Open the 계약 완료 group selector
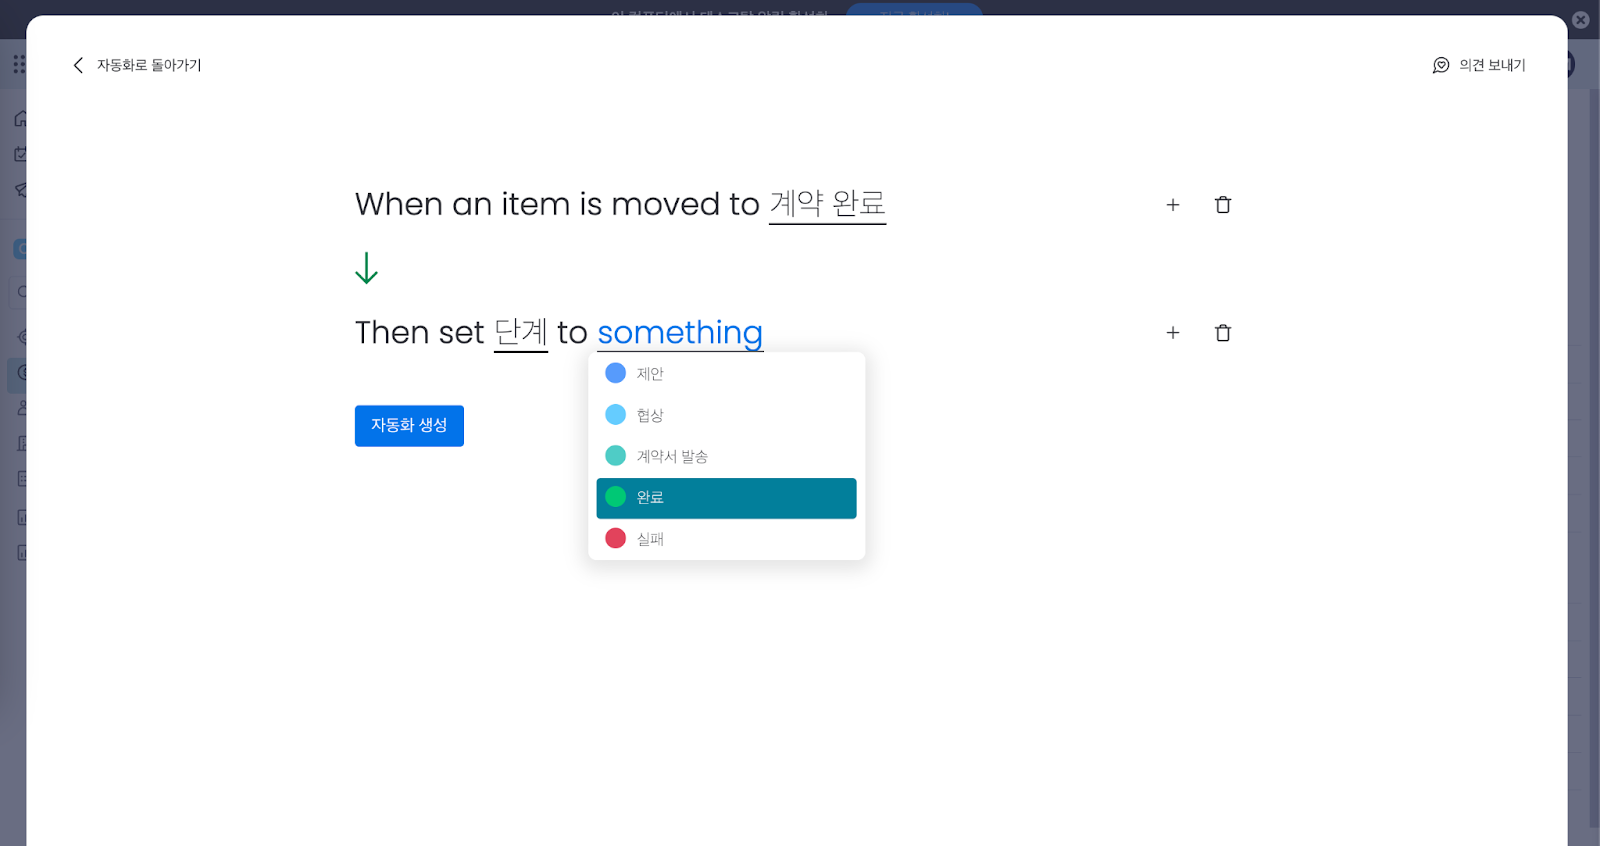The height and width of the screenshot is (846, 1600). pyautogui.click(x=827, y=204)
